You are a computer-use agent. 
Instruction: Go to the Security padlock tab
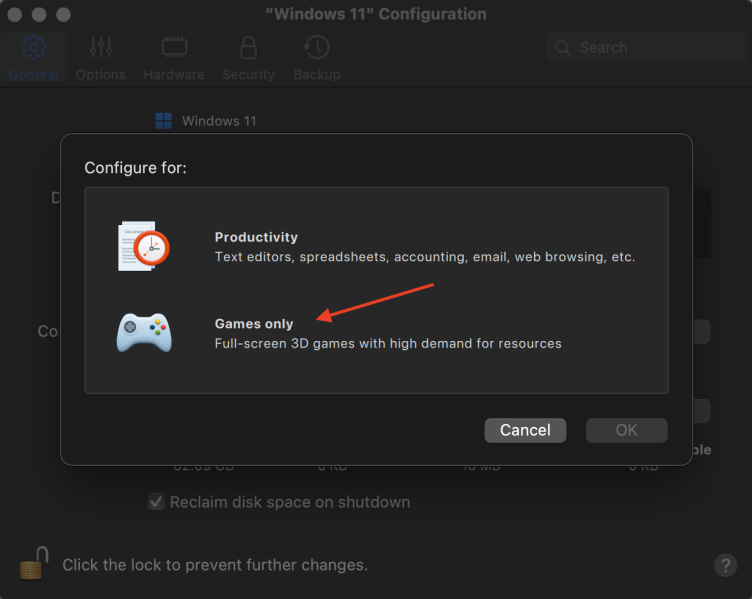point(248,48)
